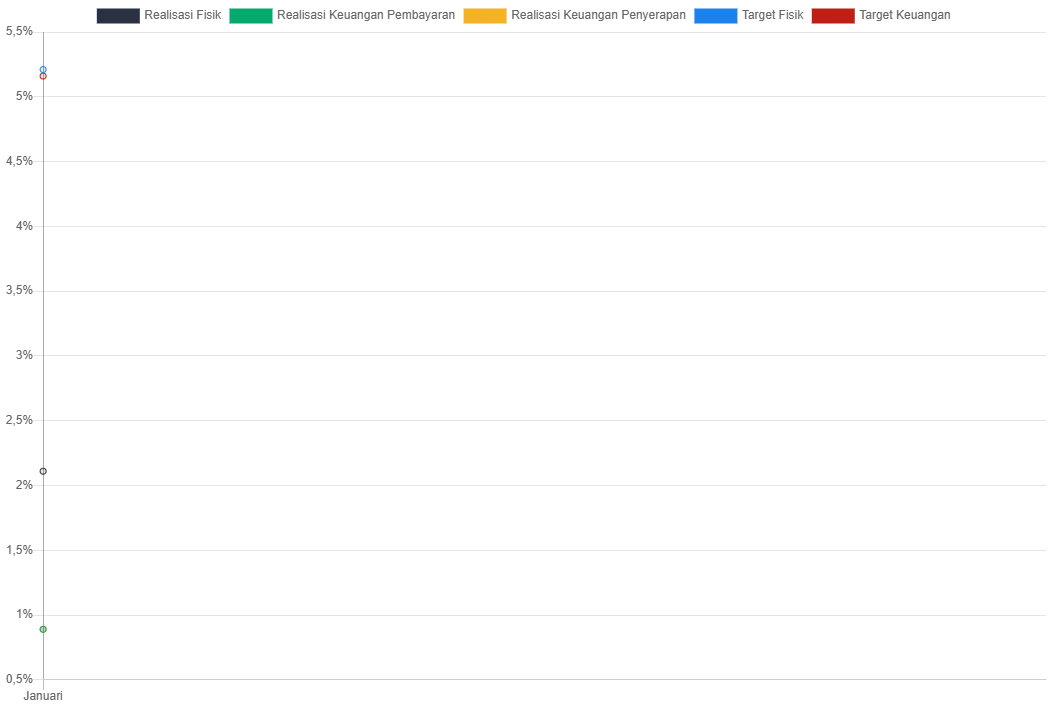Hide the Realisasi Keuangan Pembayaran series via label
Screen dimensions: 1049x710
coord(365,16)
